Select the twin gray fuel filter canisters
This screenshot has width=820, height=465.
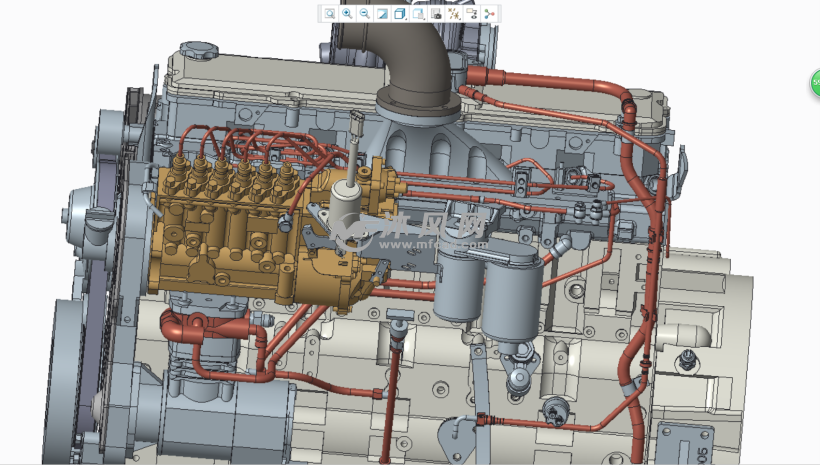click(x=490, y=285)
